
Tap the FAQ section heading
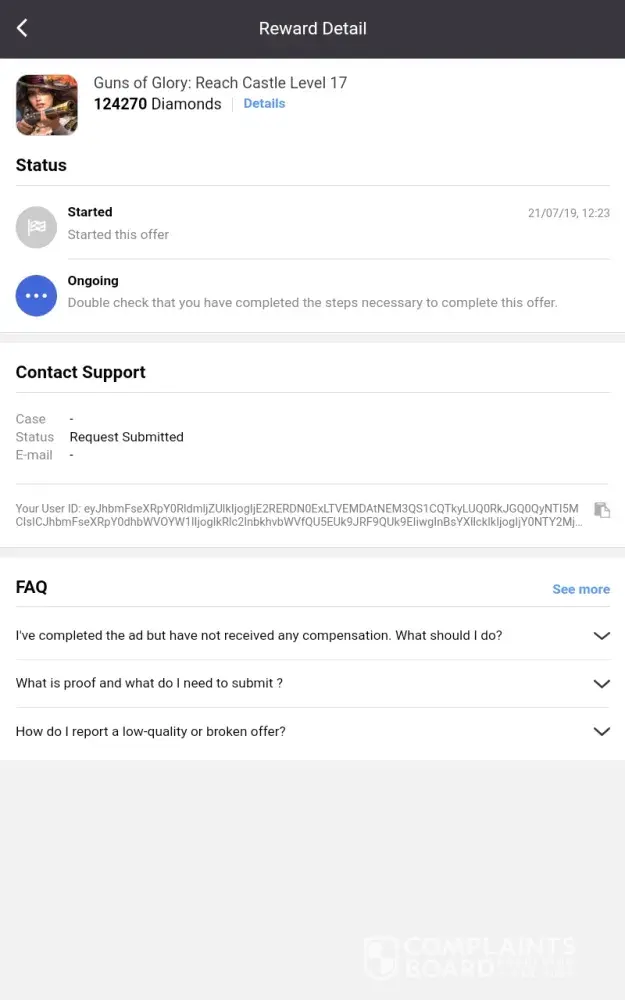pos(31,587)
